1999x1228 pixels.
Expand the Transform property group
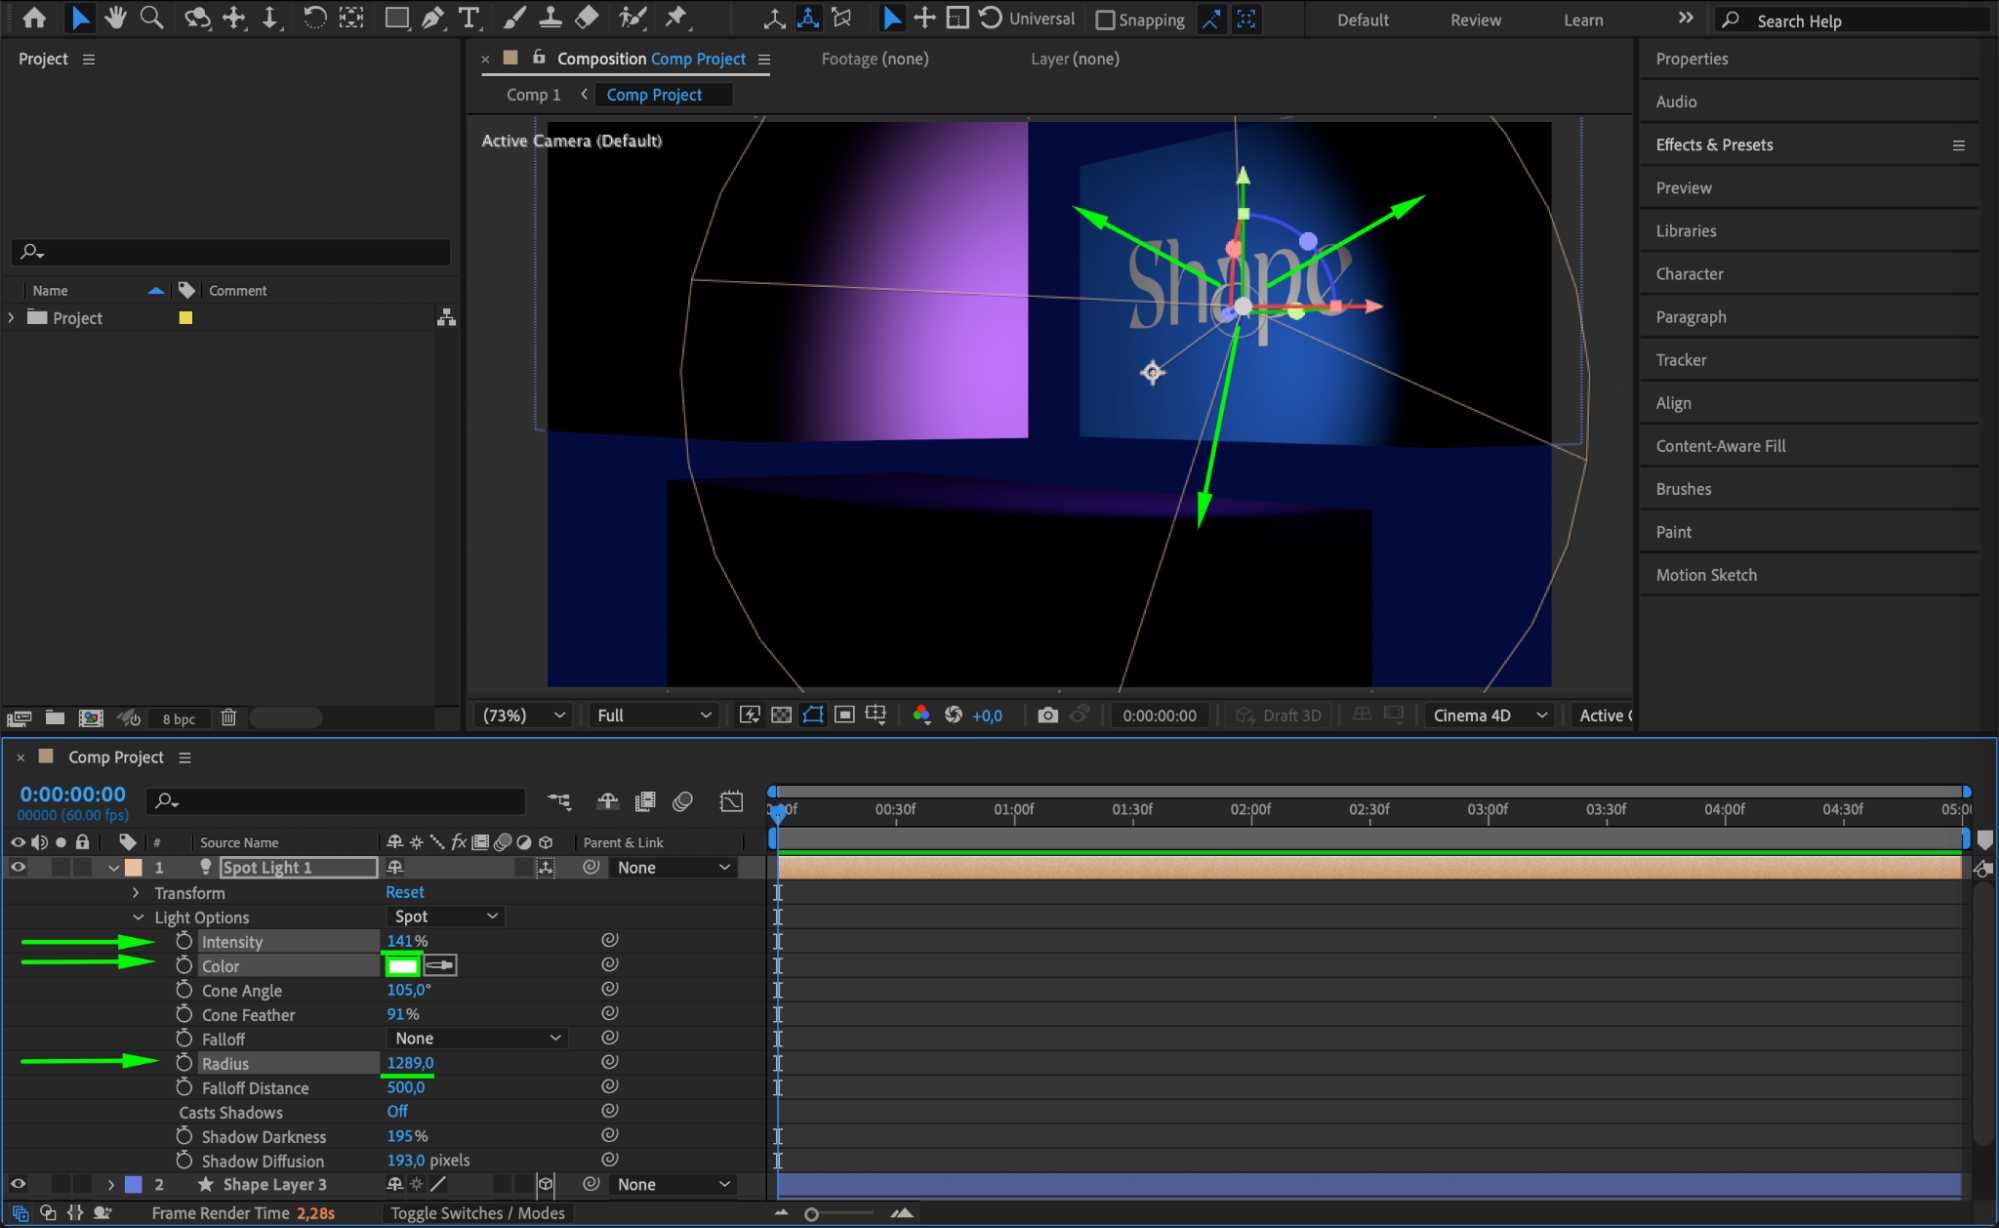tap(136, 892)
